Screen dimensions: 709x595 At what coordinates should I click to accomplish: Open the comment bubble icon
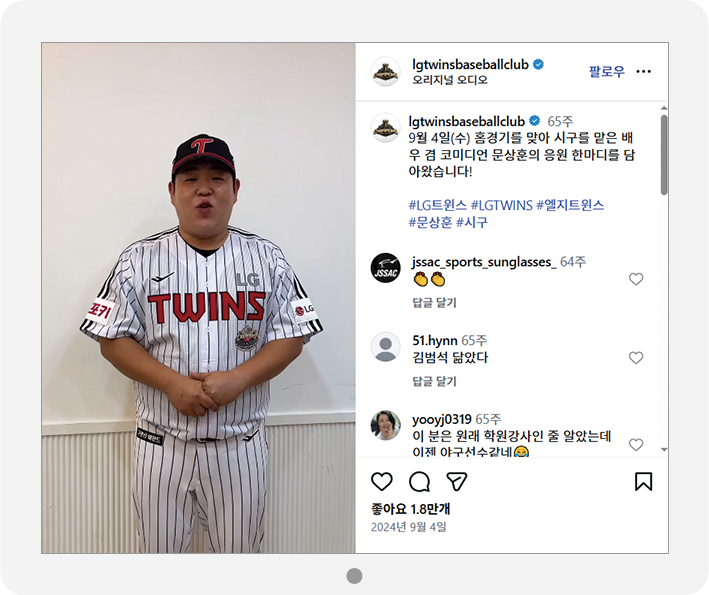click(419, 482)
